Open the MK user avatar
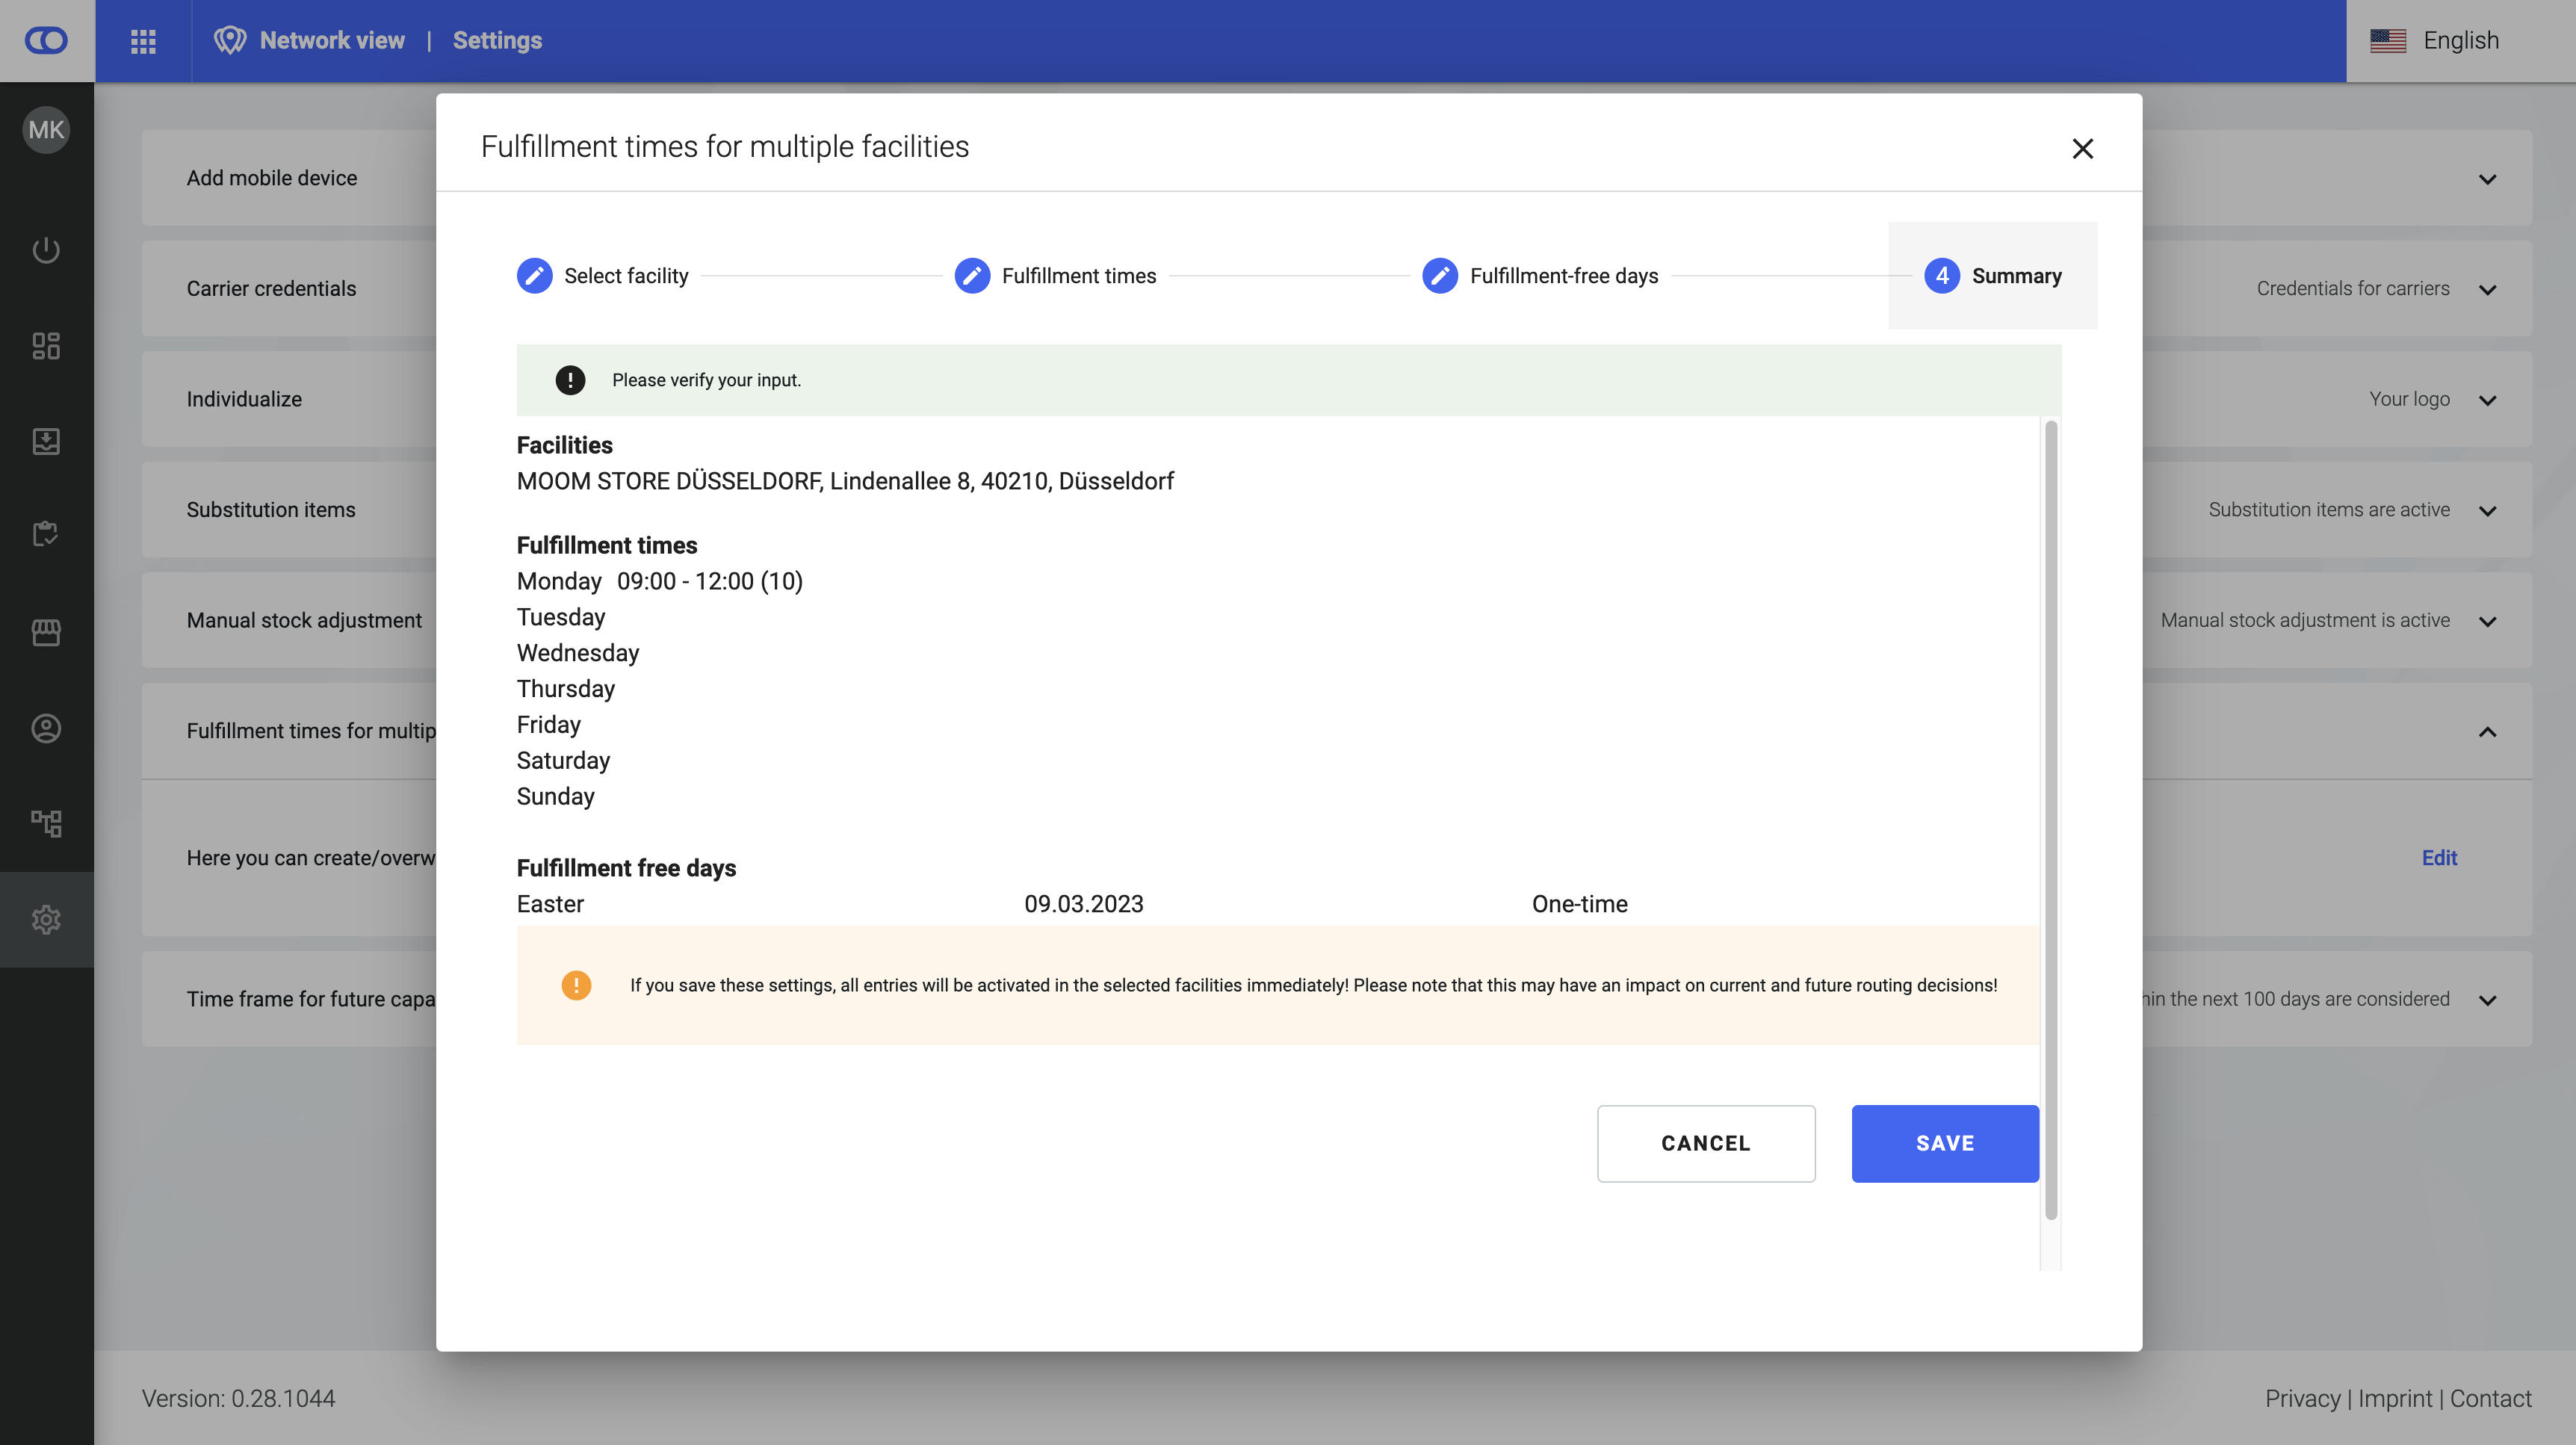The height and width of the screenshot is (1445, 2576). click(x=46, y=130)
